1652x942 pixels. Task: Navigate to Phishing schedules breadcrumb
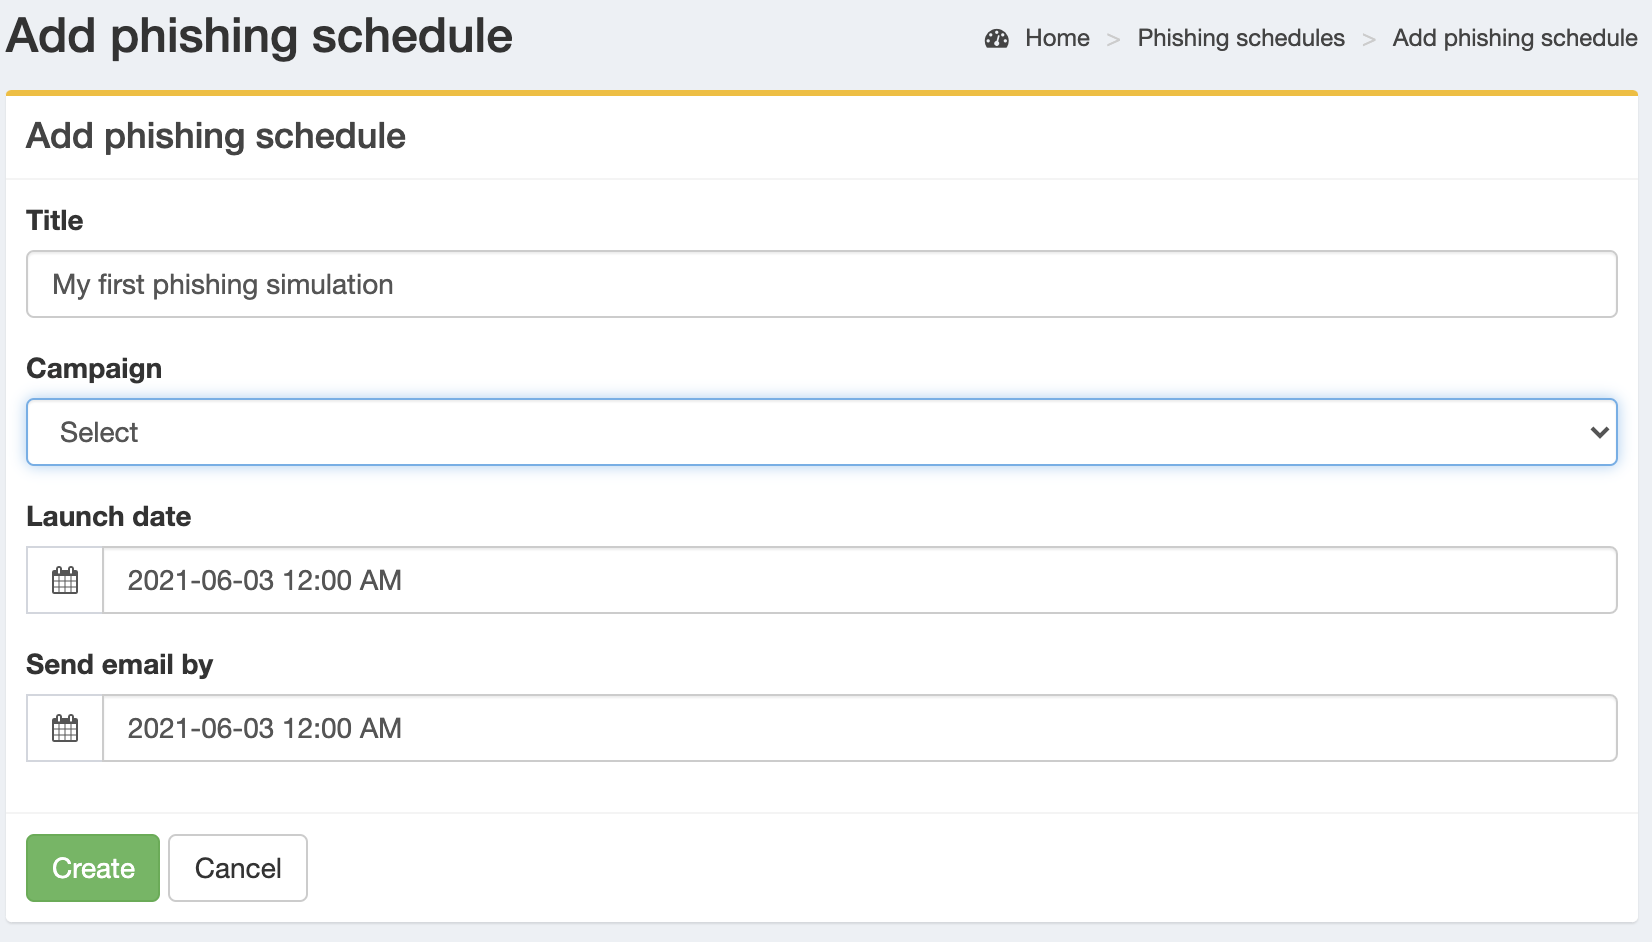point(1241,38)
